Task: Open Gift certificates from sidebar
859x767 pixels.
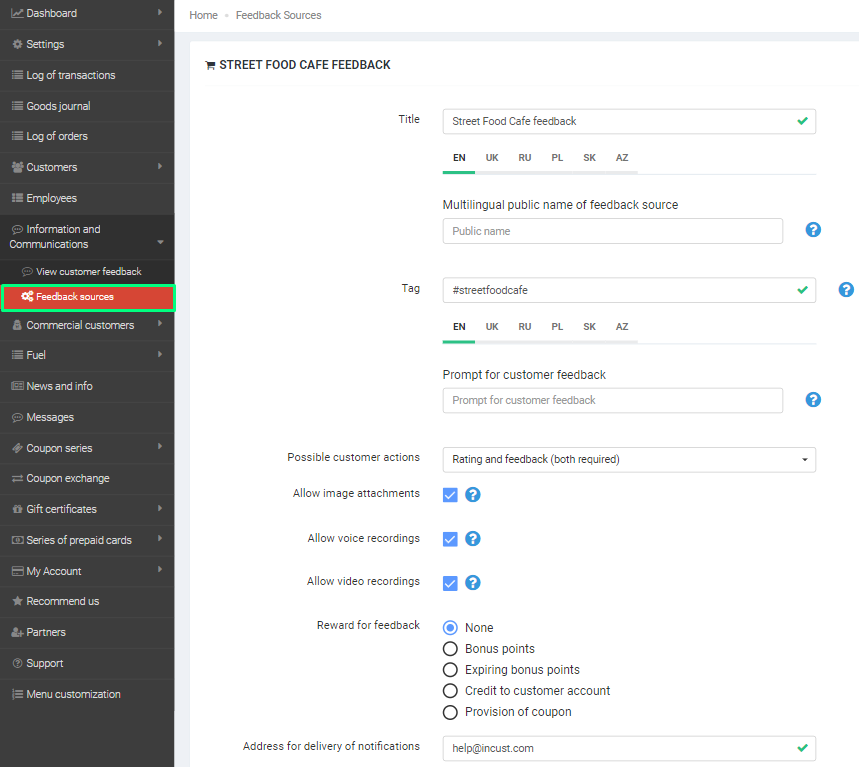Action: coord(62,509)
